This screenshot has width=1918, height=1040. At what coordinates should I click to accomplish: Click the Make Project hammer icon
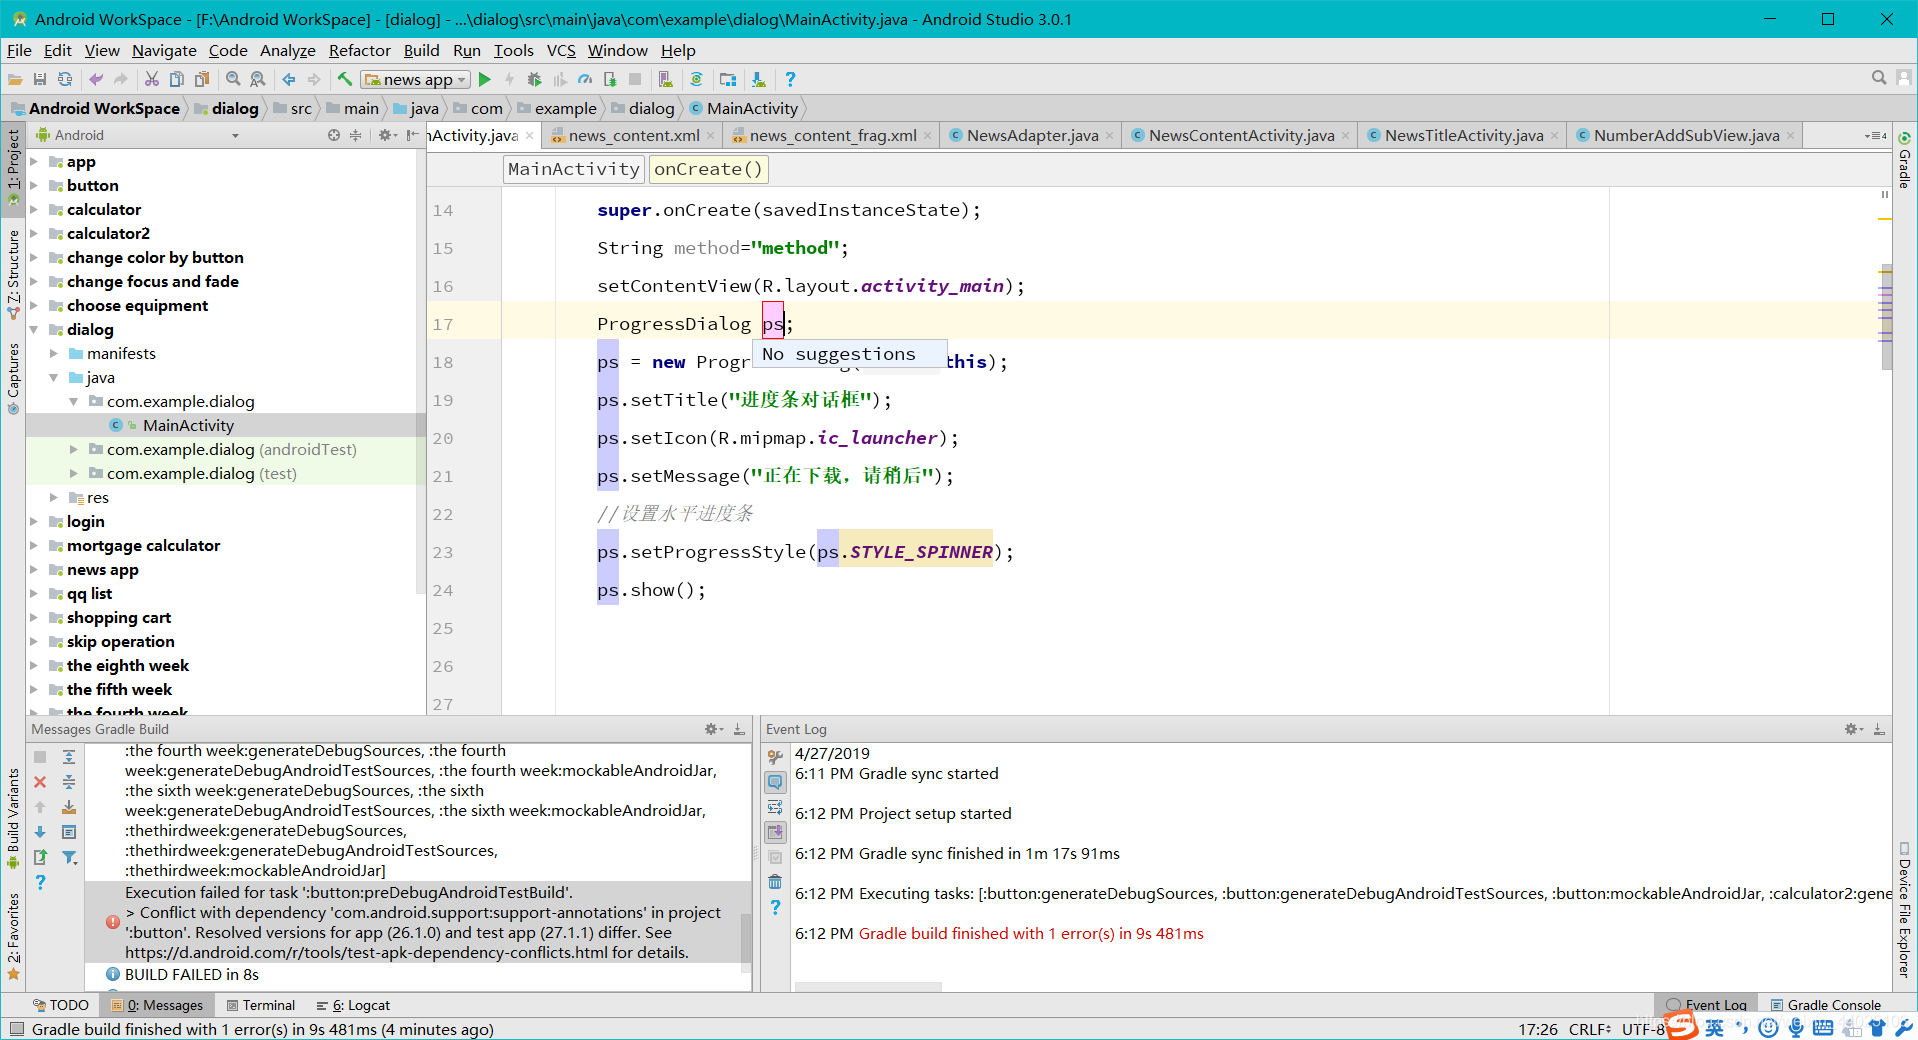[x=345, y=79]
